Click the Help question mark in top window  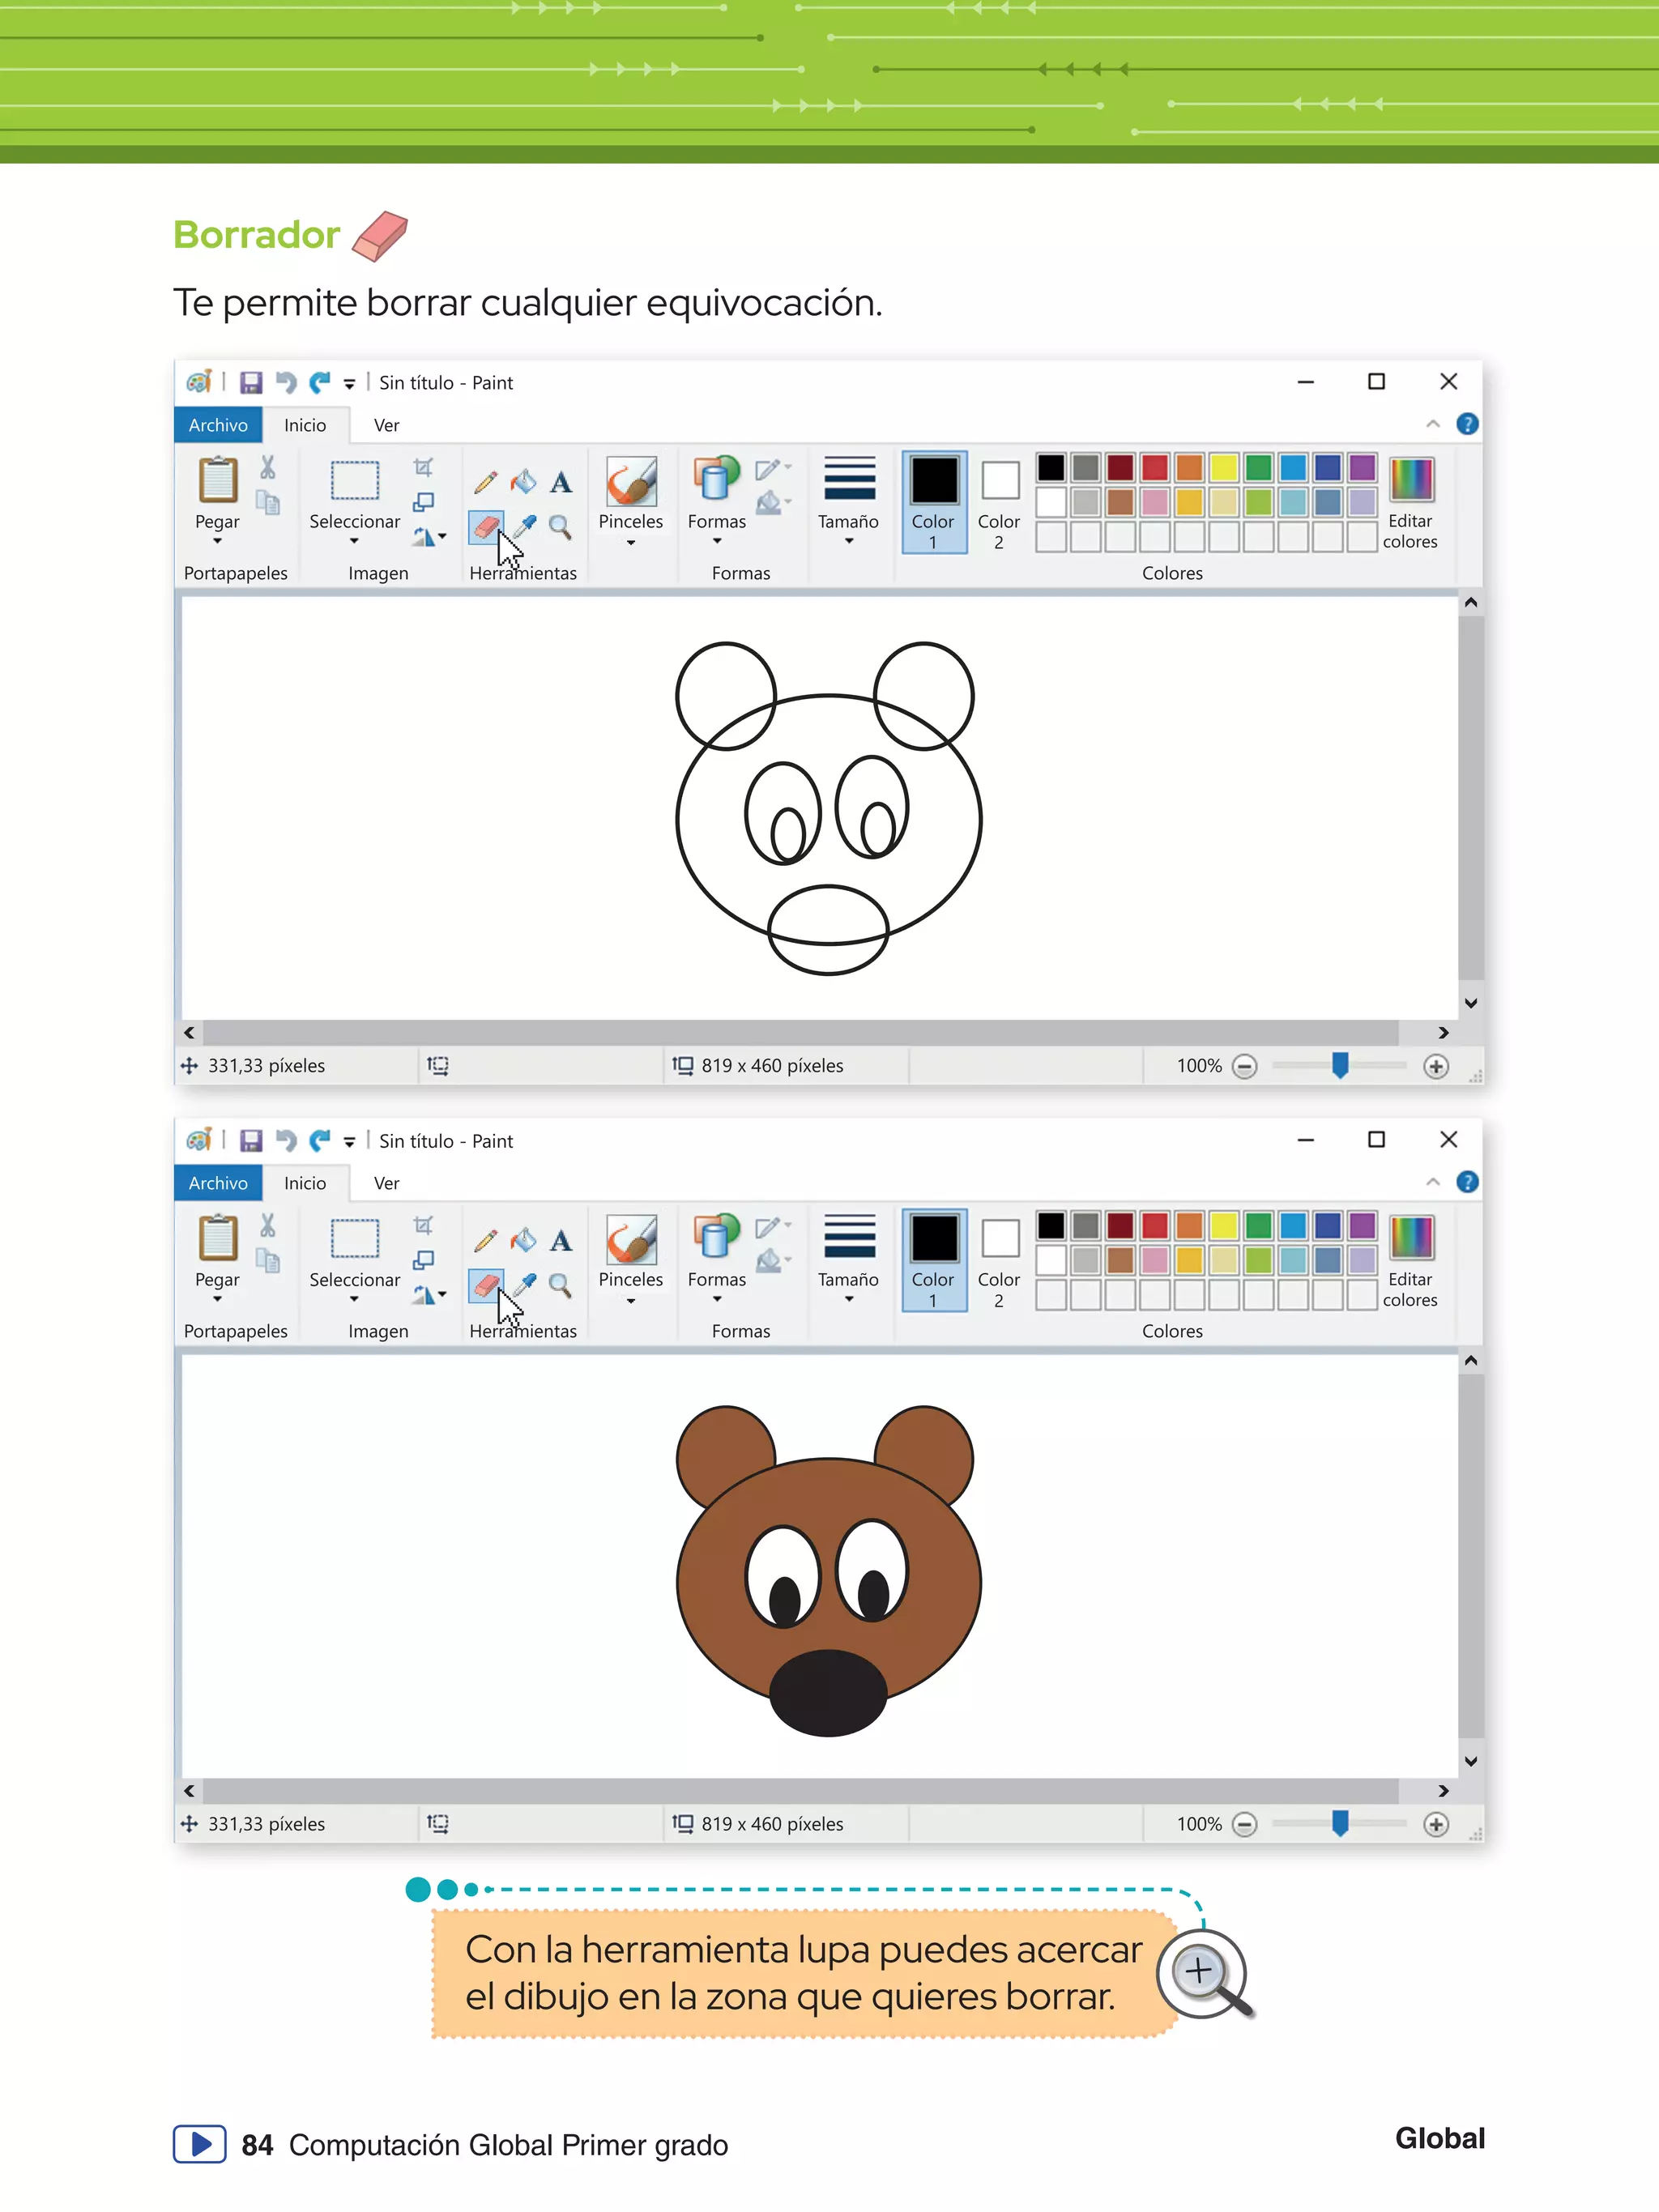(x=1466, y=424)
